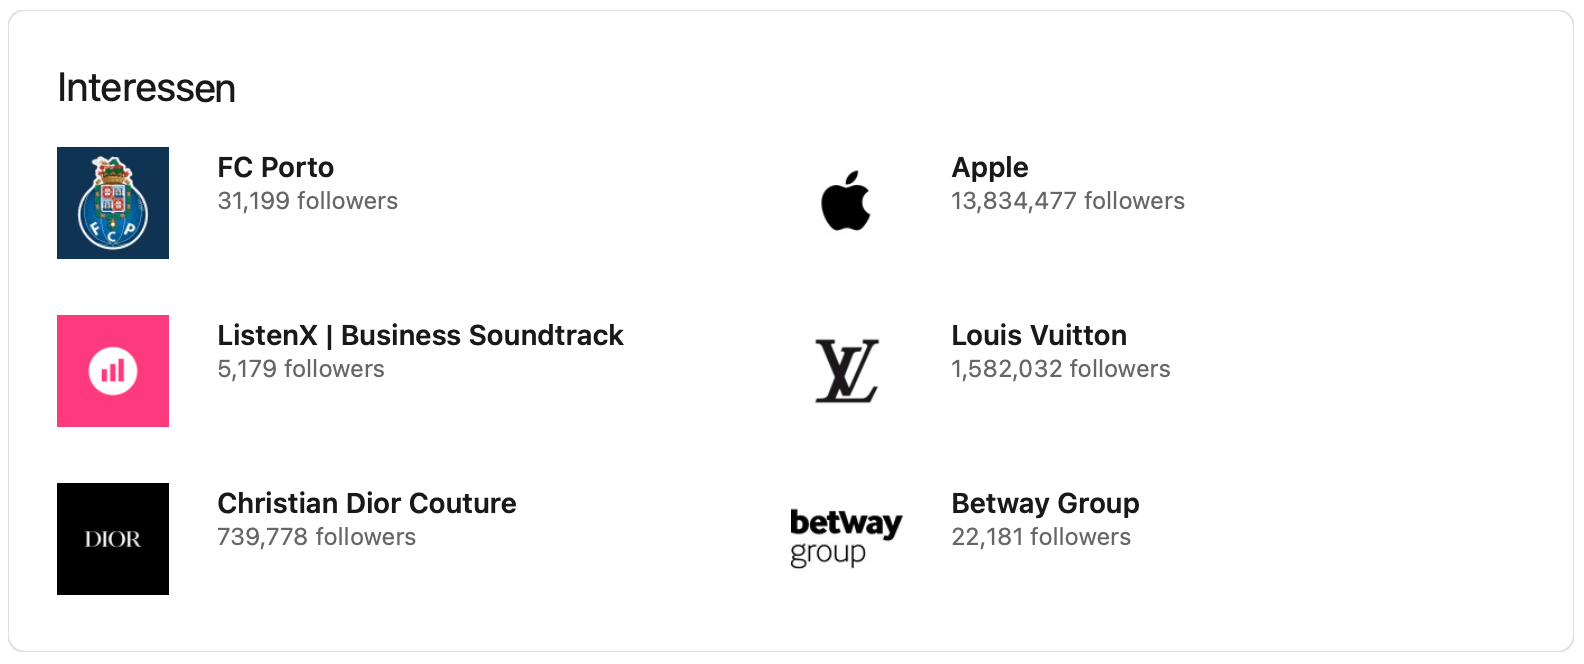Open ListenX | Business Soundtrack page
This screenshot has width=1584, height=664.
coord(420,335)
